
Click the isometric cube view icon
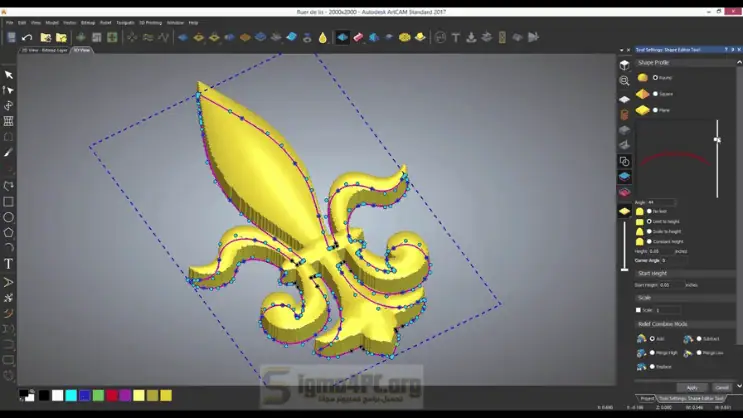[624, 65]
